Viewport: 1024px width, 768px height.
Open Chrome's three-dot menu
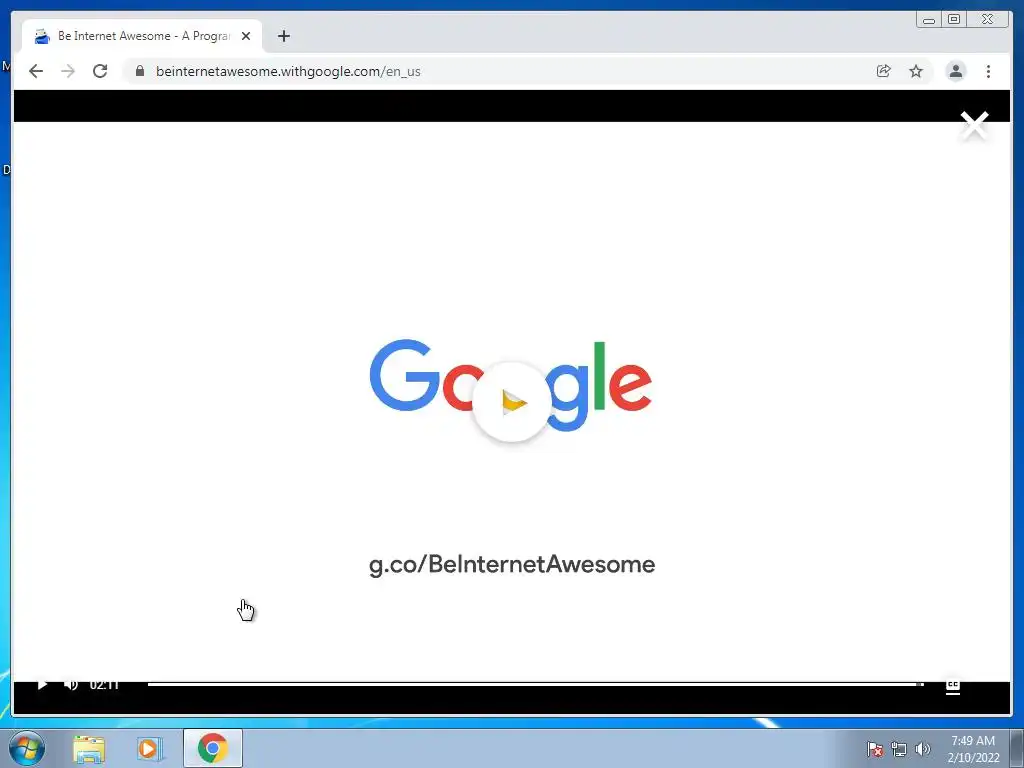[x=989, y=71]
